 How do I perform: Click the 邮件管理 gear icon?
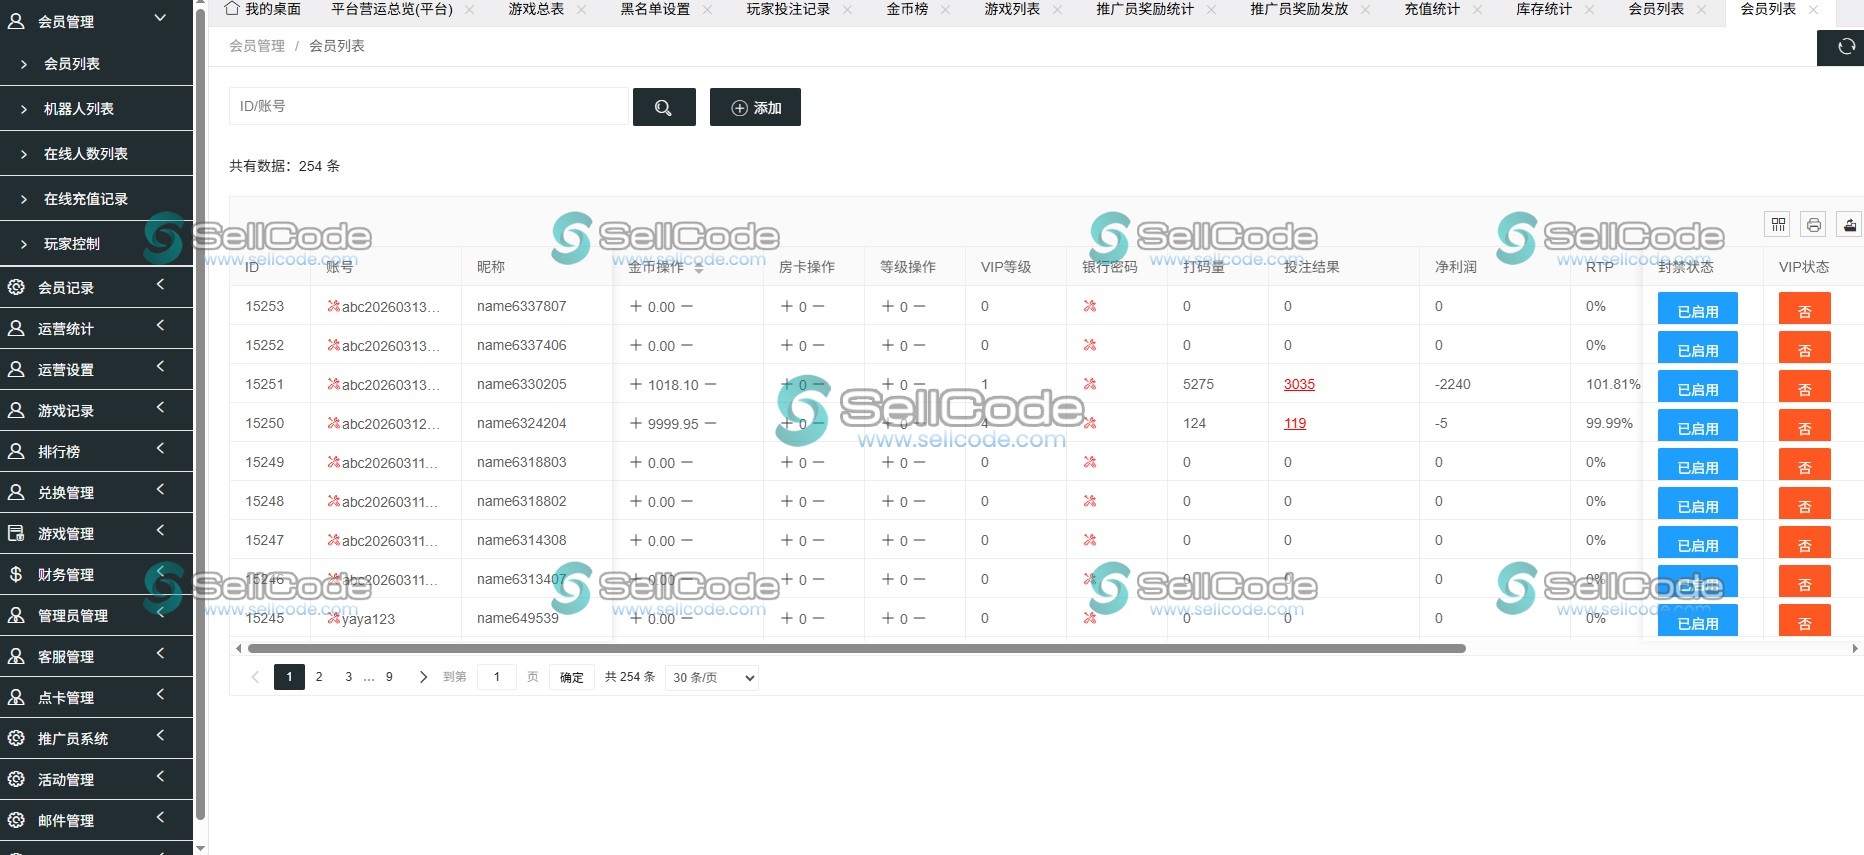tap(16, 820)
